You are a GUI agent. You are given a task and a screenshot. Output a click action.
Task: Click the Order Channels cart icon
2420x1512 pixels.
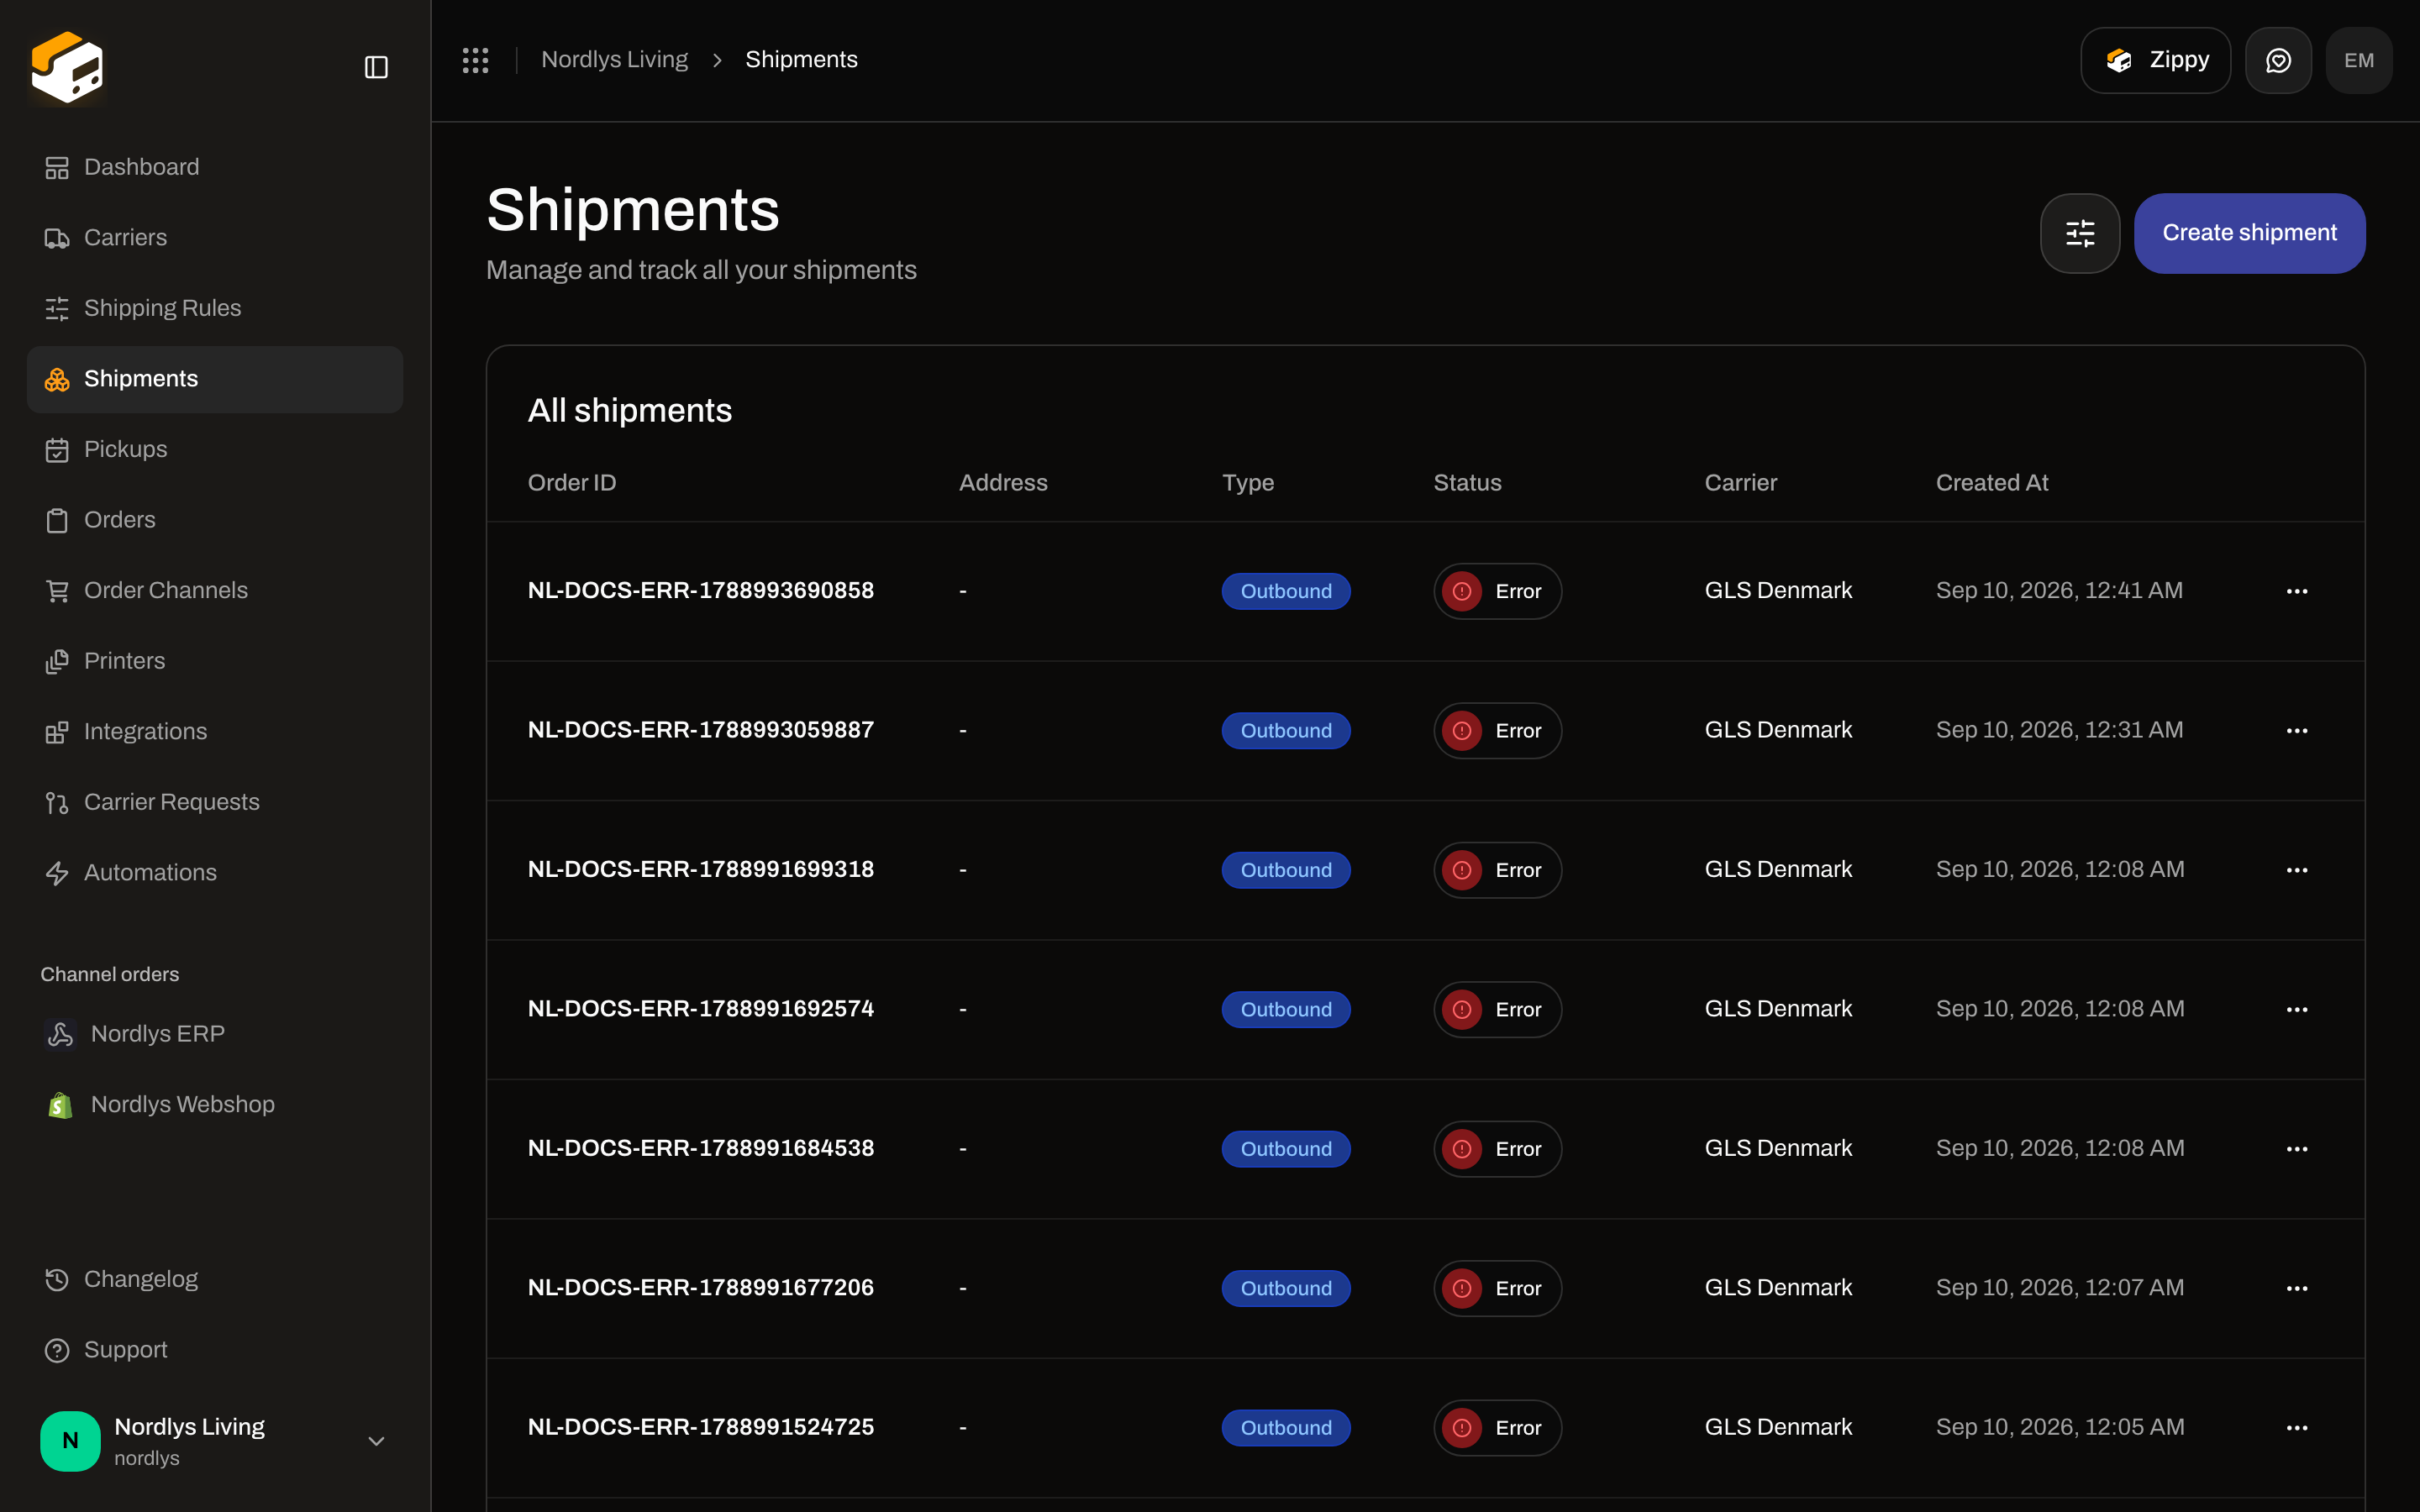[57, 591]
